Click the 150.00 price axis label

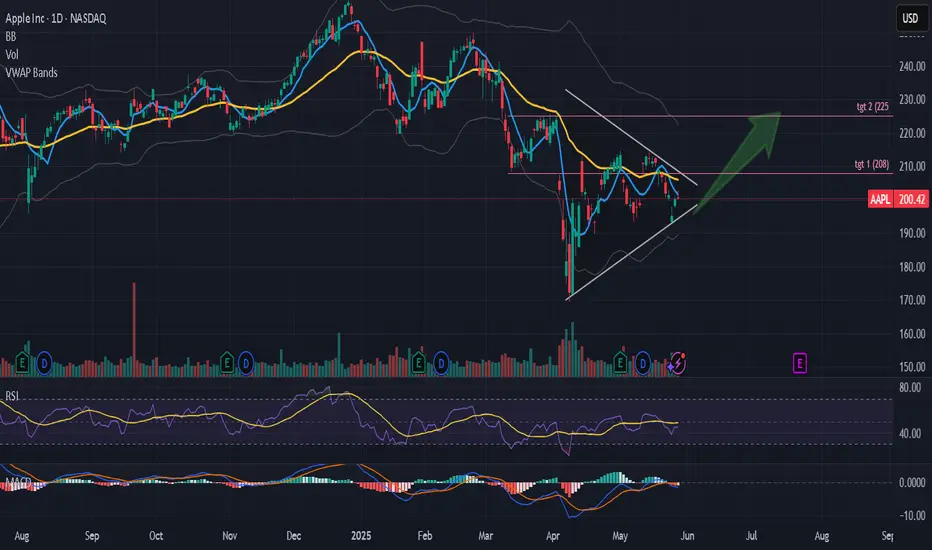coord(912,367)
